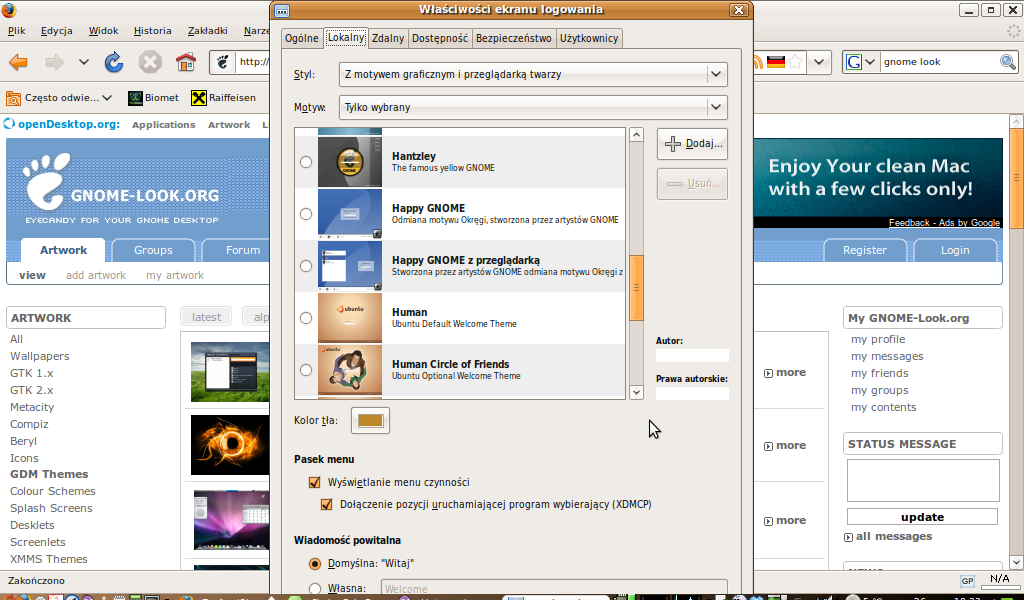The image size is (1024, 600).
Task: Select the Happy GNOME theme radio button
Action: [306, 213]
